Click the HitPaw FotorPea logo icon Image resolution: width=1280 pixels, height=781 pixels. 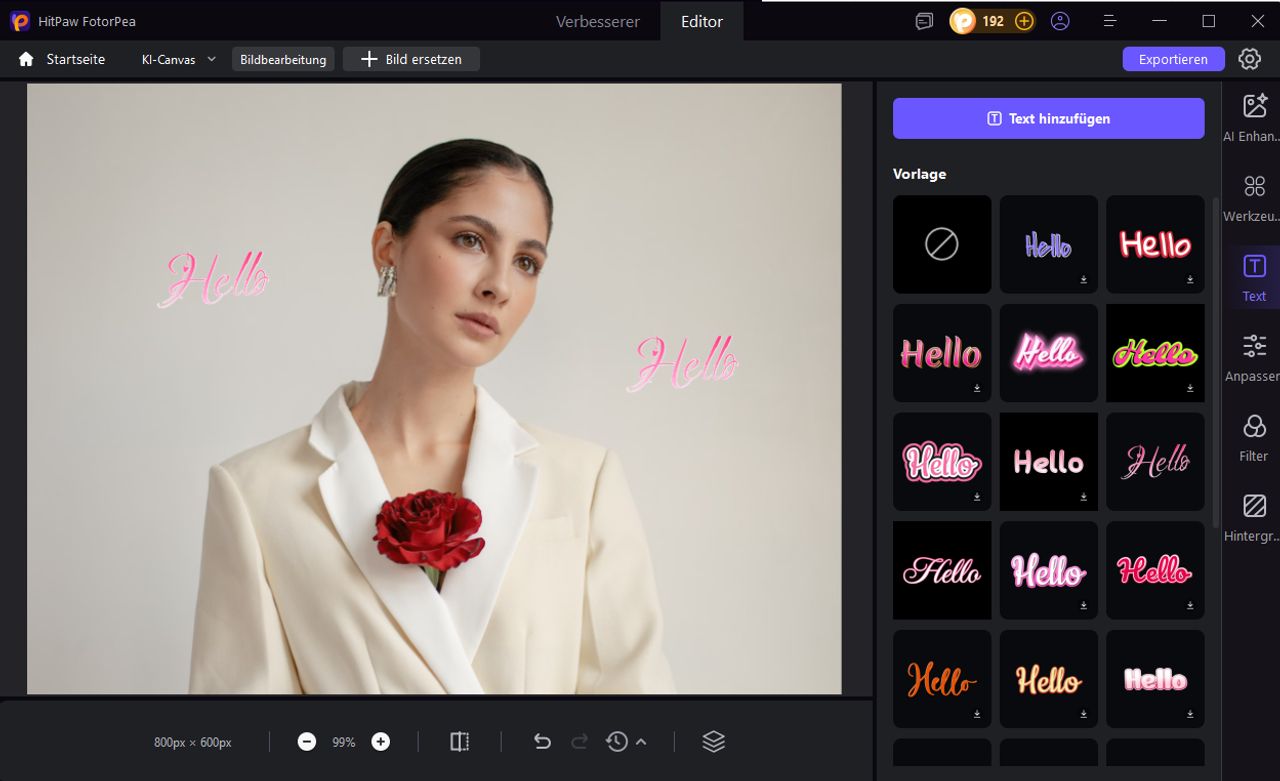20,21
